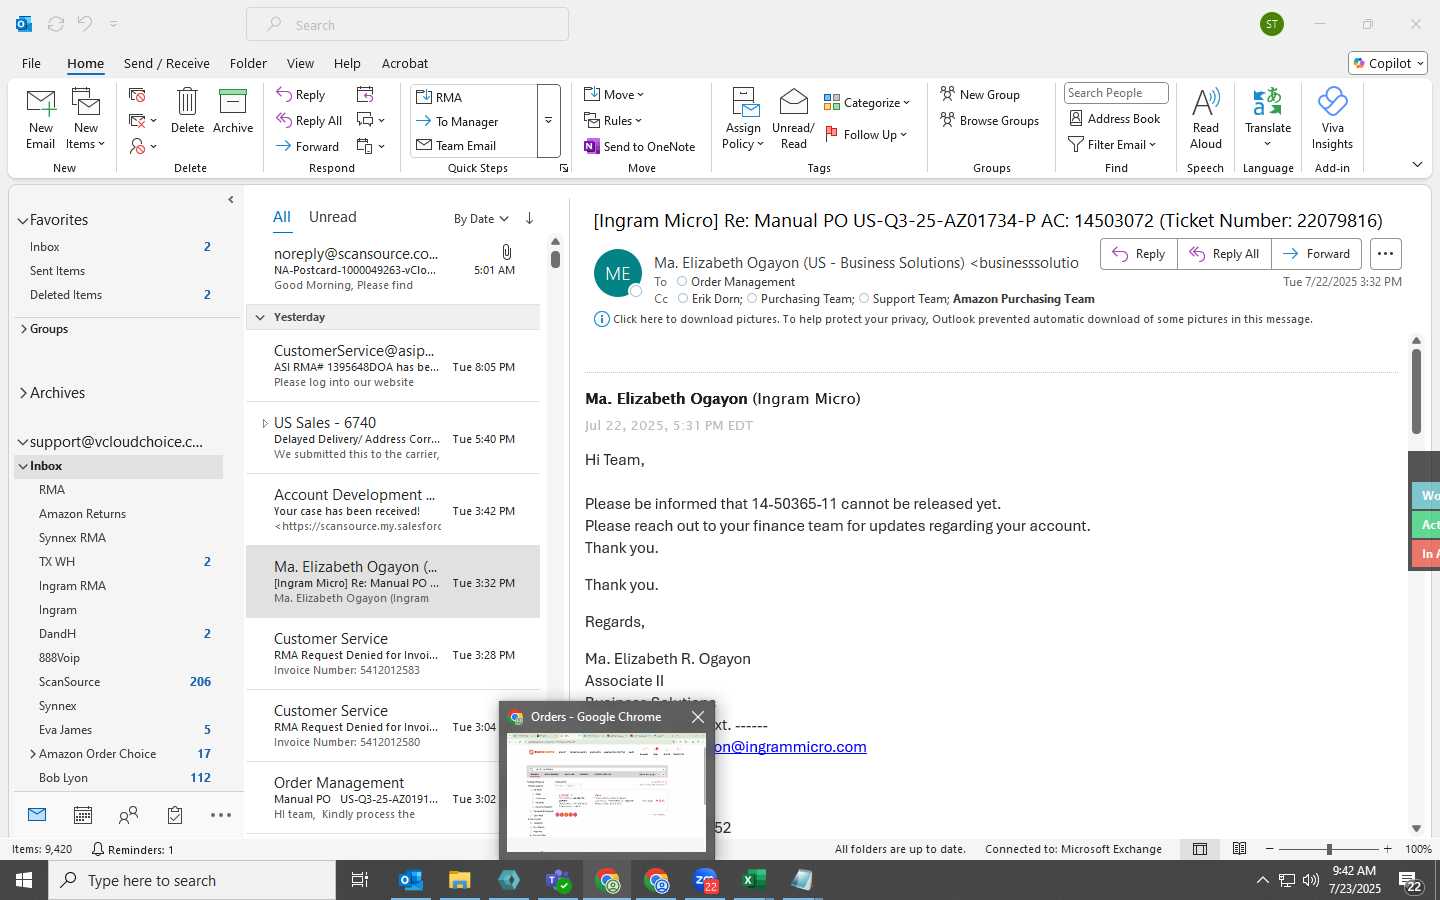Open Zoom from the taskbar
1440x900 pixels.
point(705,880)
